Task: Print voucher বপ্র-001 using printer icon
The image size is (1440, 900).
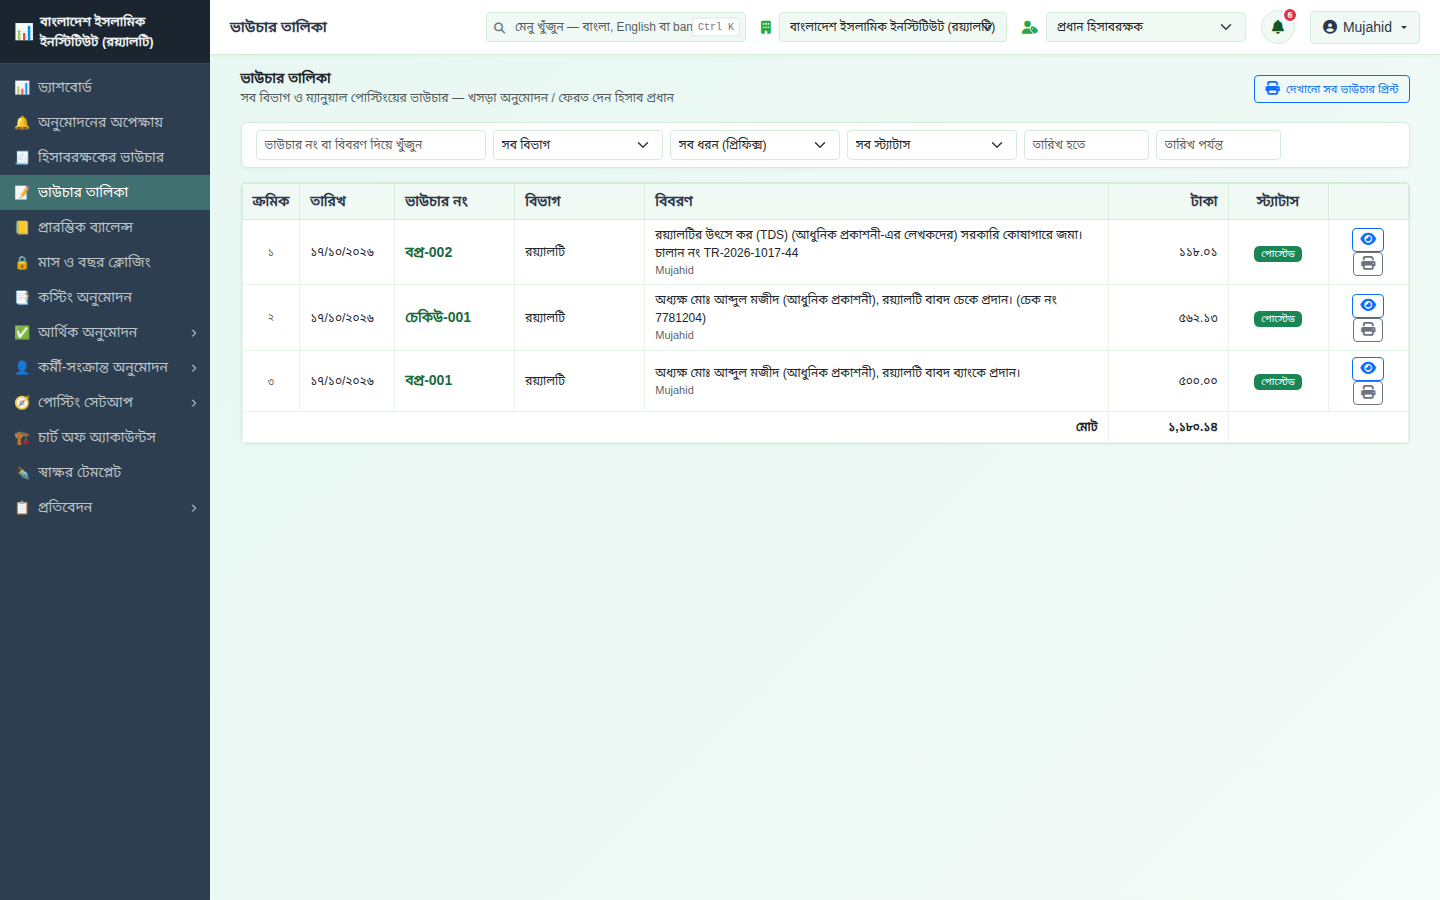Action: coord(1368,393)
